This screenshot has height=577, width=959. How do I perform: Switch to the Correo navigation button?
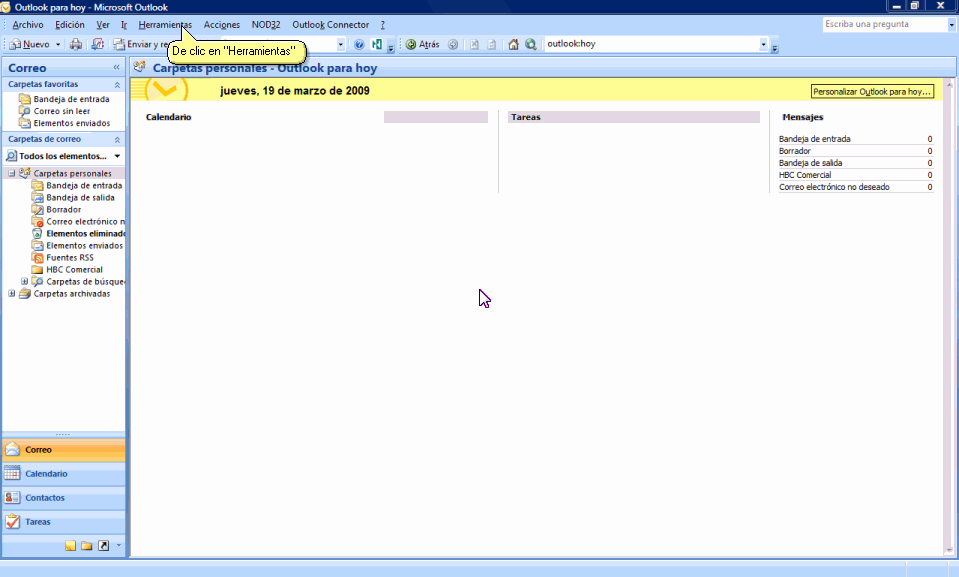point(64,450)
